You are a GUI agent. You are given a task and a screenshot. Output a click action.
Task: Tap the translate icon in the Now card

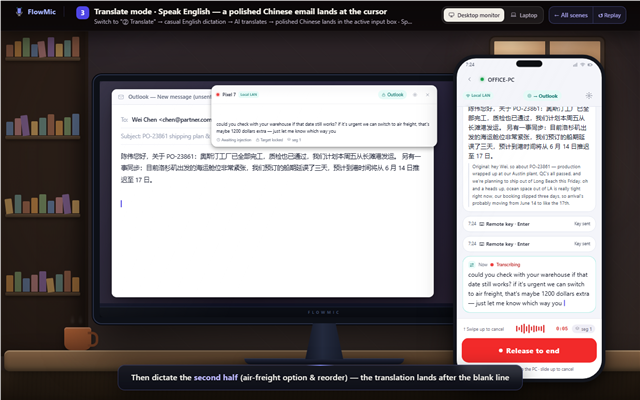pyautogui.click(x=472, y=264)
